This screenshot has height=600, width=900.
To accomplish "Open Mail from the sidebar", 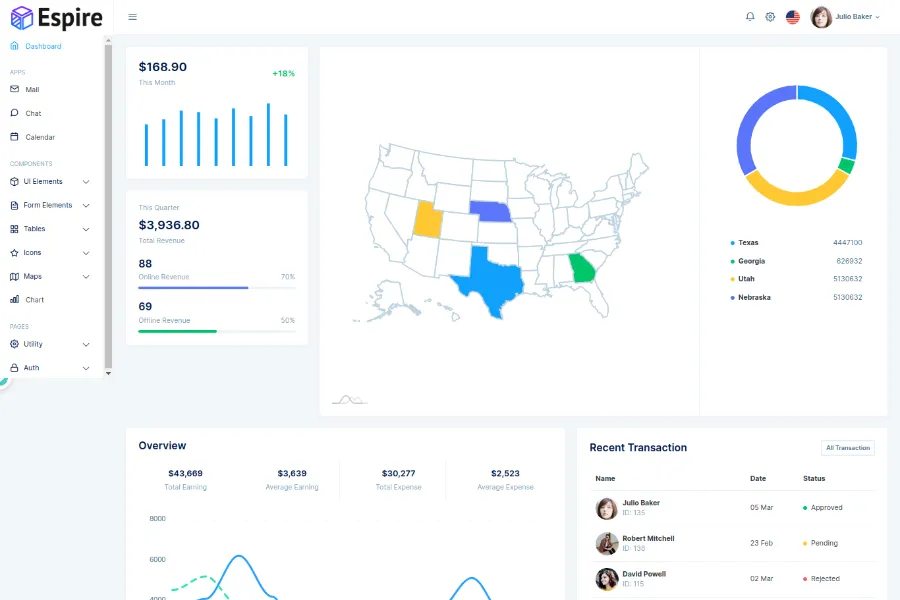I will point(32,90).
